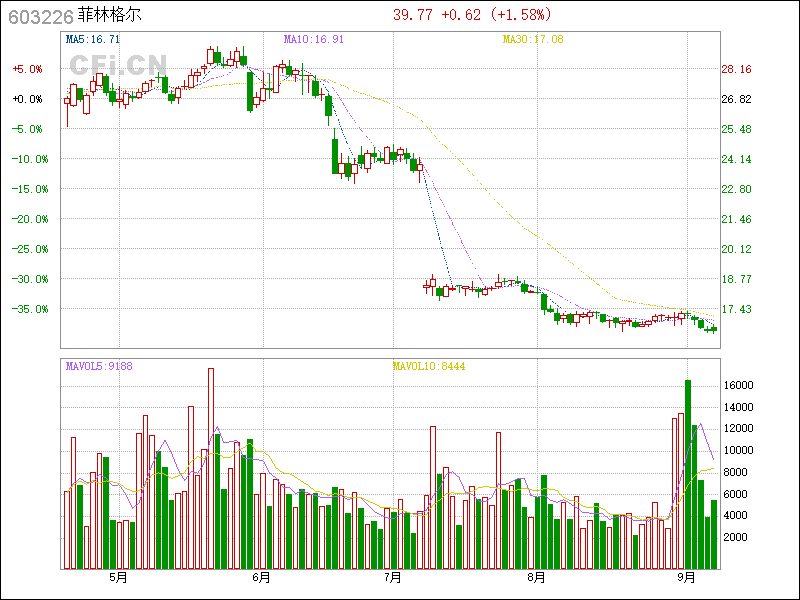The height and width of the screenshot is (600, 800).
Task: Select the 9月 date marker
Action: [686, 578]
